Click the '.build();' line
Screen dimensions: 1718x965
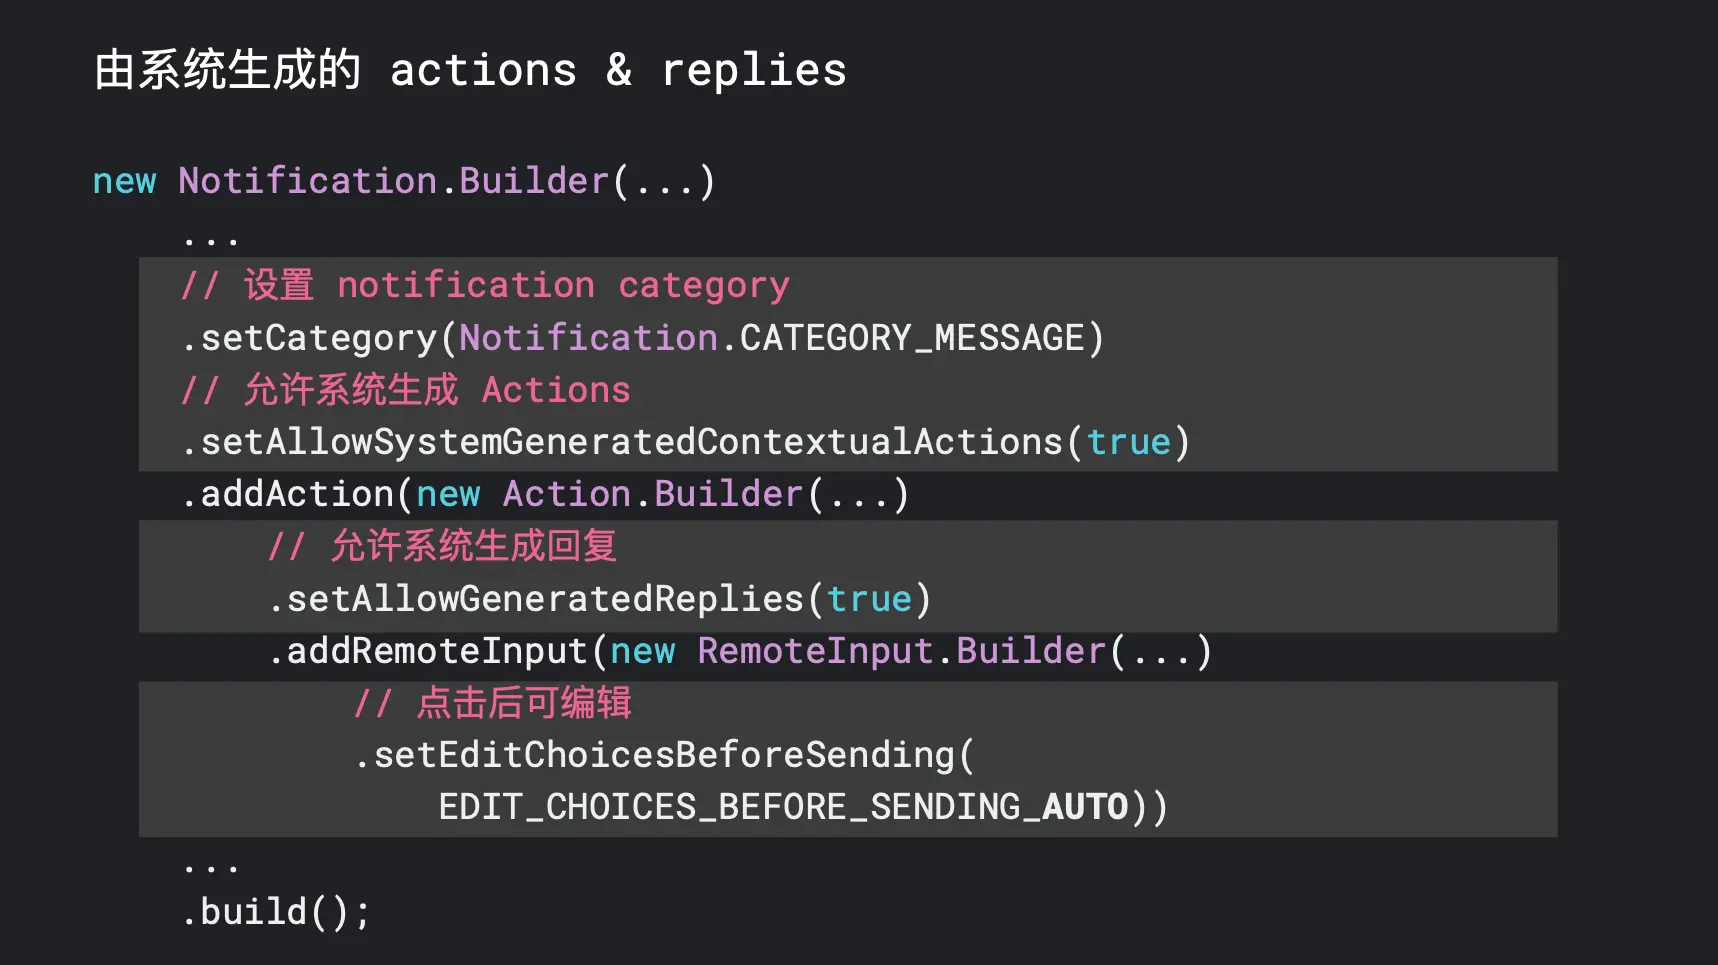276,912
